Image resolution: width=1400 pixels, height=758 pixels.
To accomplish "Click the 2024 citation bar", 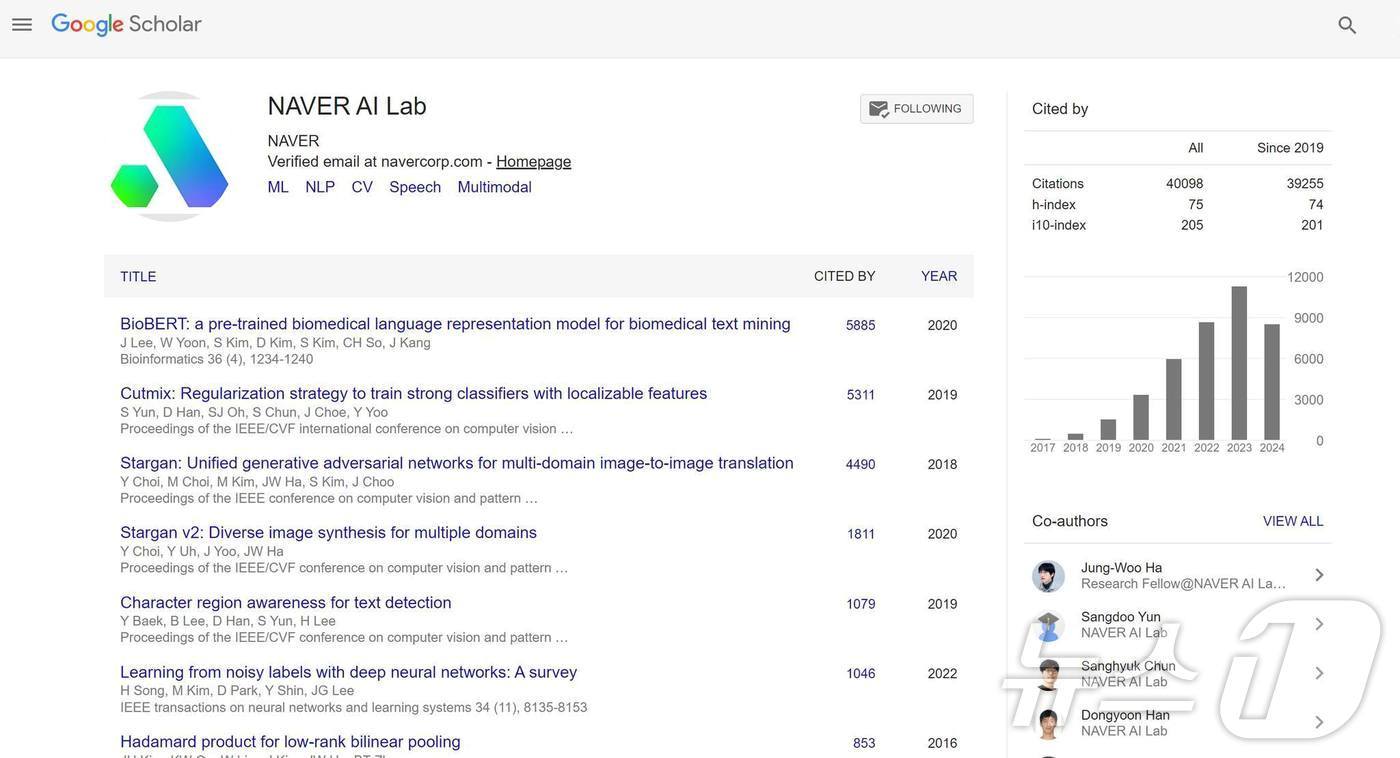I will pyautogui.click(x=1272, y=382).
